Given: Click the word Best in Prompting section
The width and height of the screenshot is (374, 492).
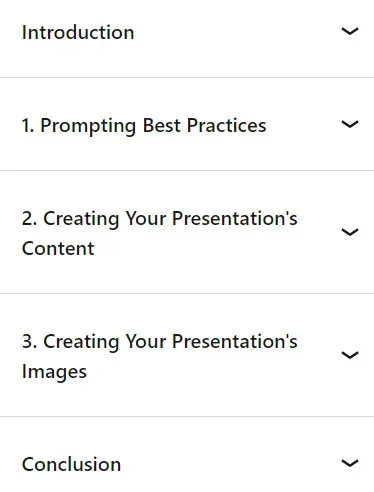Looking at the screenshot, I should tap(161, 126).
